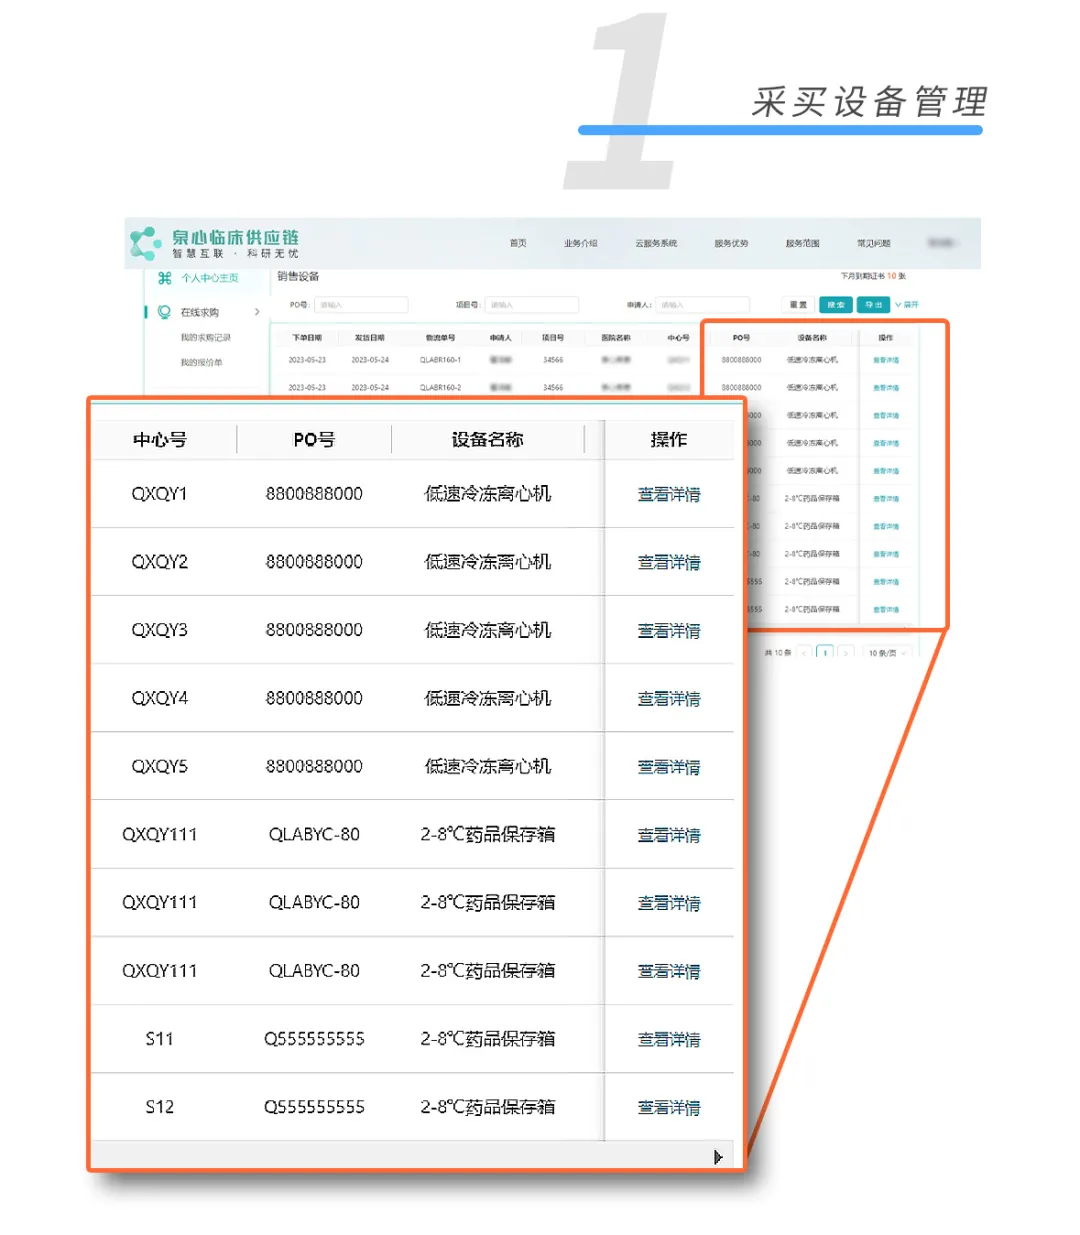Go to the previous page arrow
The height and width of the screenshot is (1235, 1080).
pyautogui.click(x=804, y=653)
